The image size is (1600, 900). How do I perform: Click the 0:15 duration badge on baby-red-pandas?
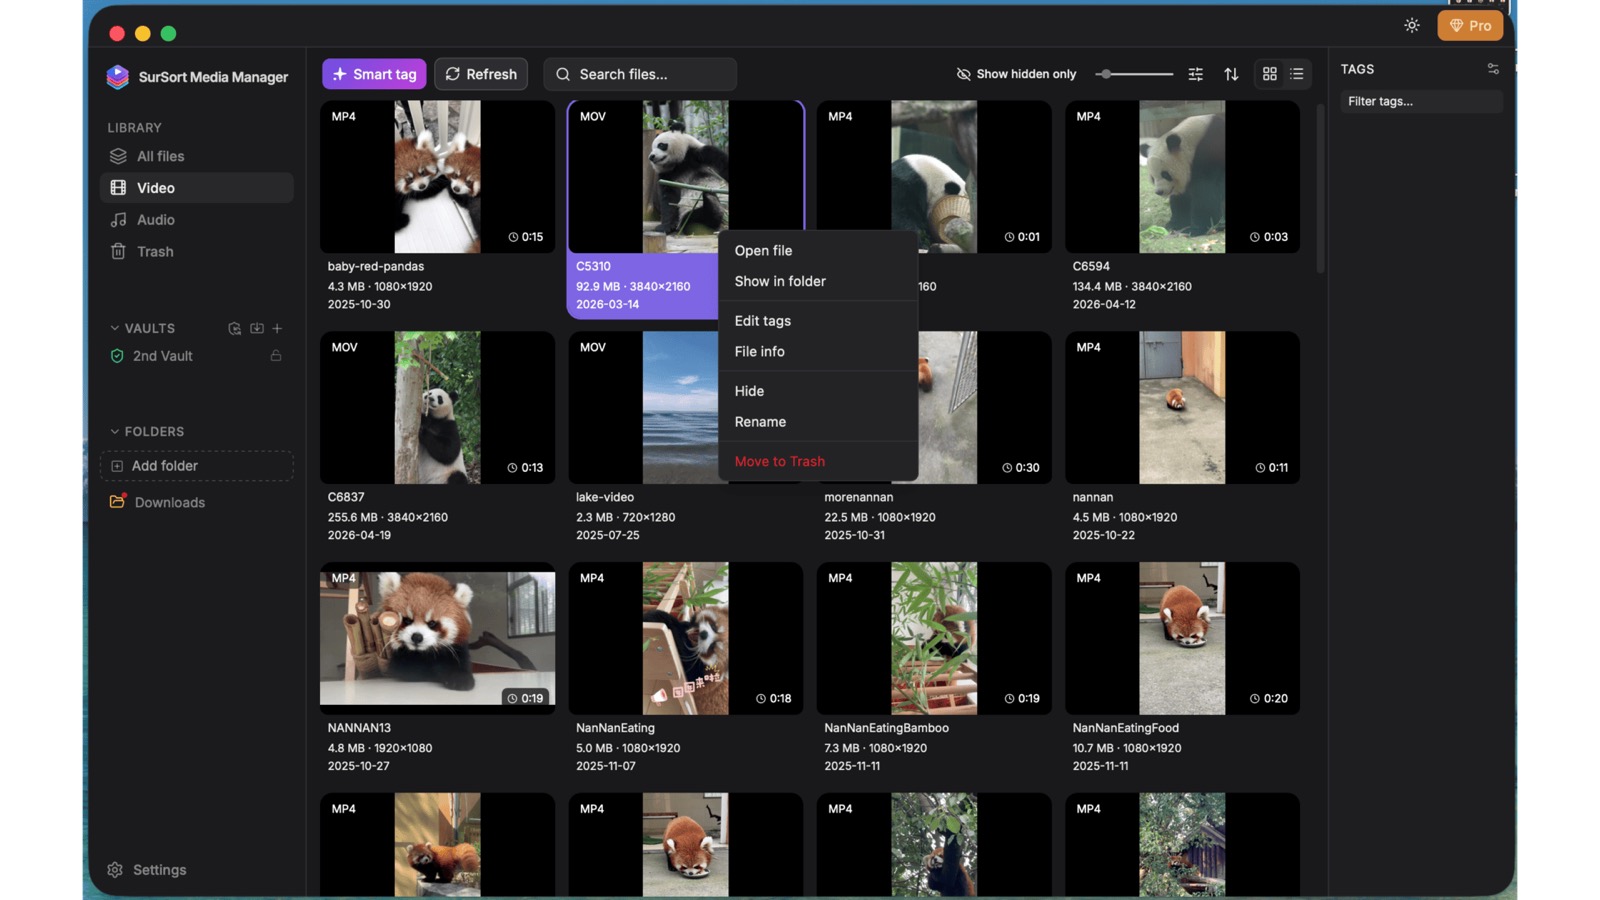tap(525, 237)
